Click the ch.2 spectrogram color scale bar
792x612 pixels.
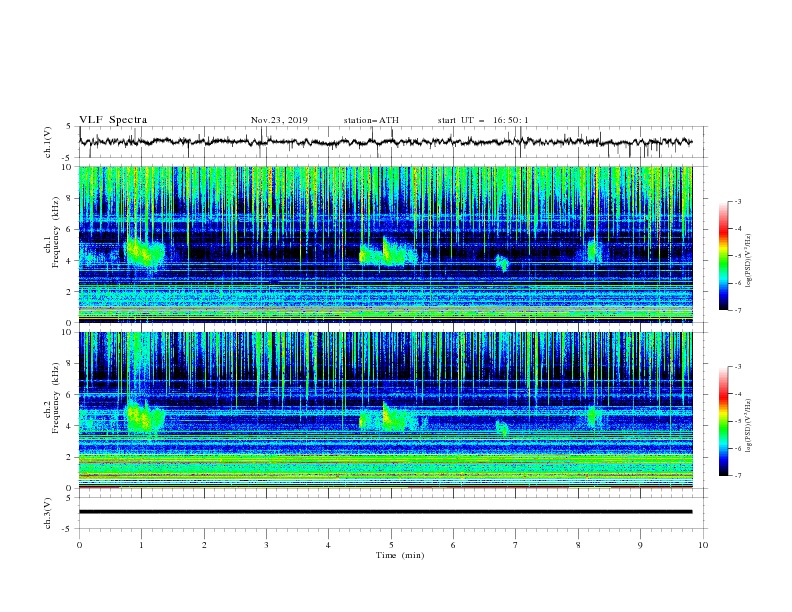pos(723,421)
